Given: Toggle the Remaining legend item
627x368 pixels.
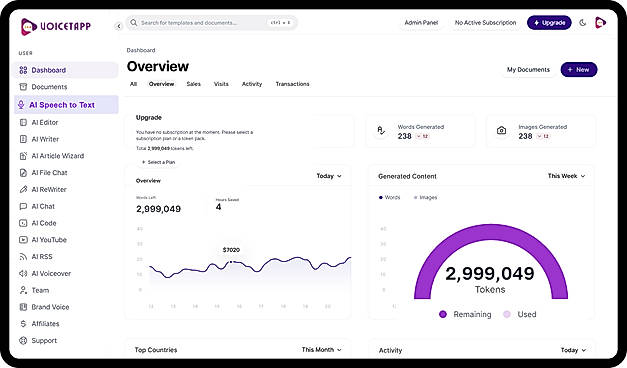Looking at the screenshot, I should [465, 314].
